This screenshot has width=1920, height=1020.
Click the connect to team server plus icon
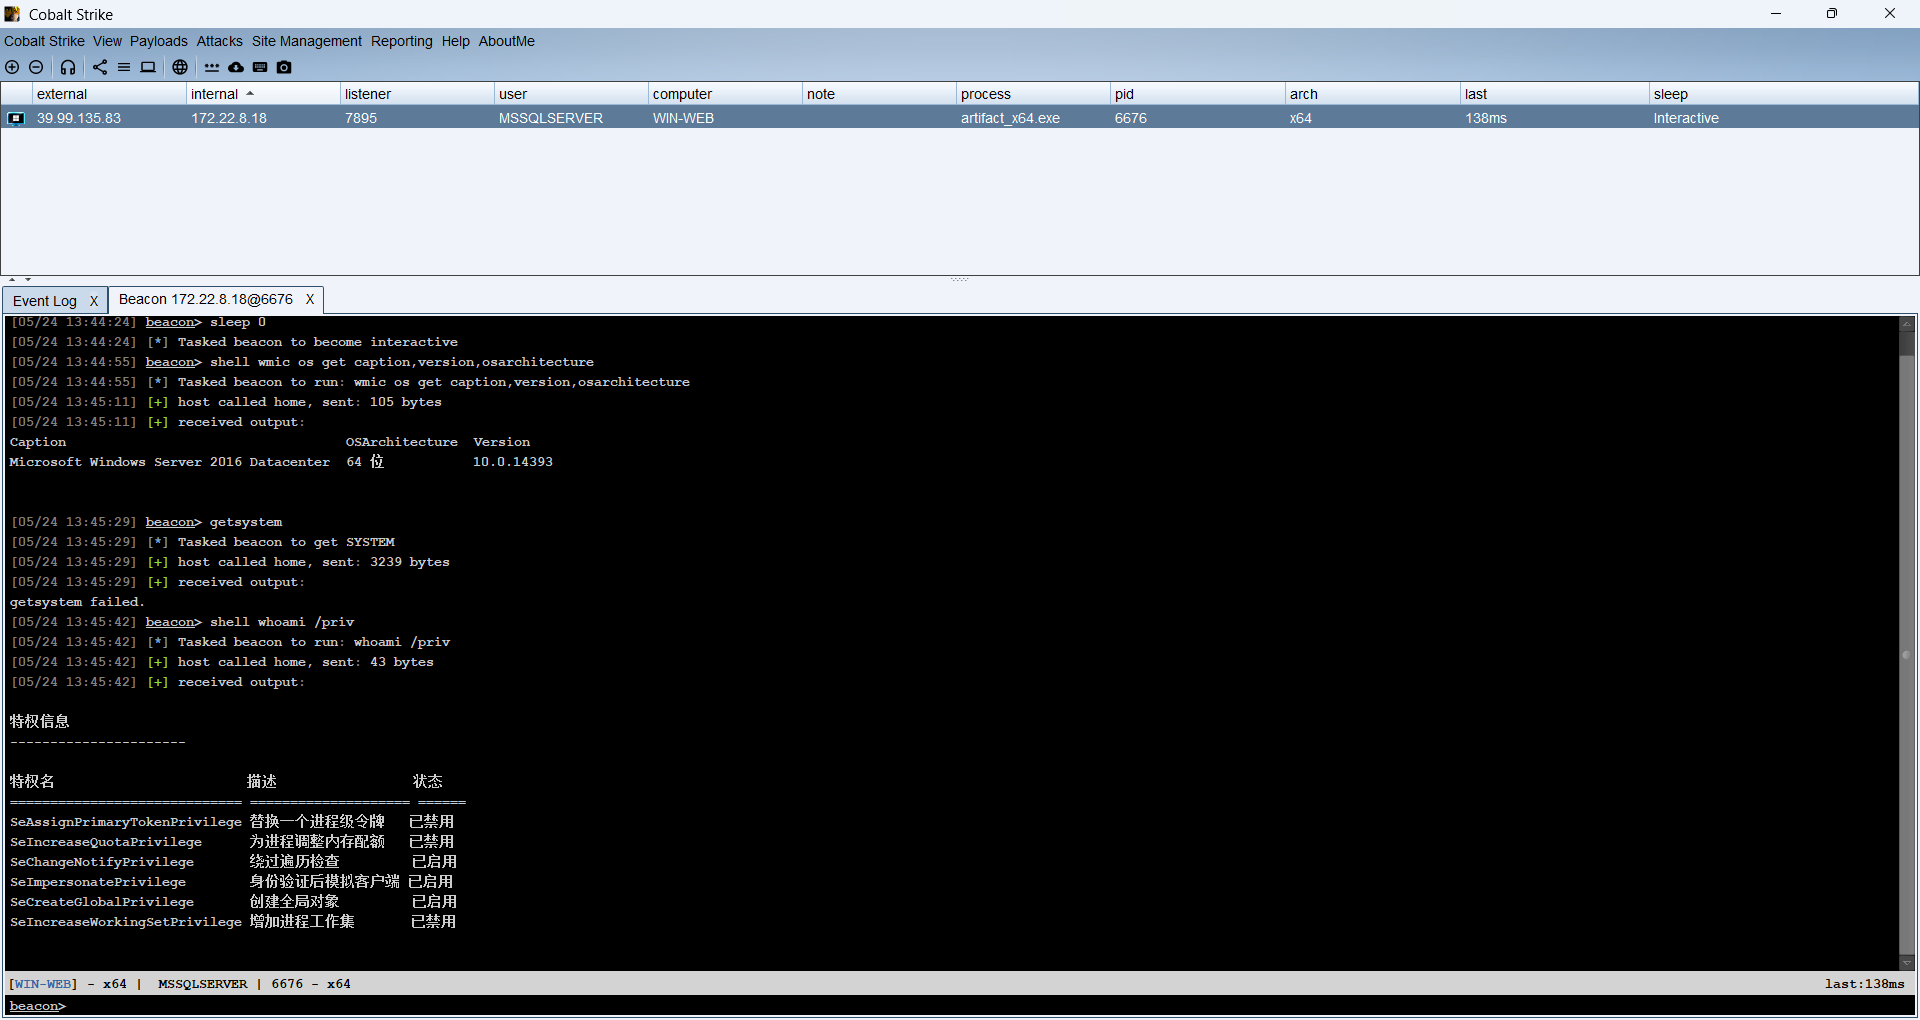[12, 67]
